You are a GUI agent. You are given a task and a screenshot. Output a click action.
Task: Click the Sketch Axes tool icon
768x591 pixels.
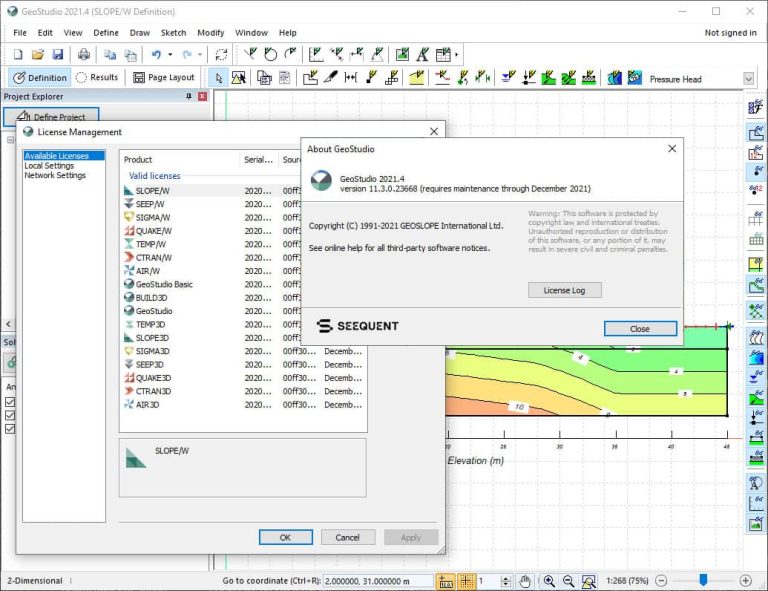316,54
